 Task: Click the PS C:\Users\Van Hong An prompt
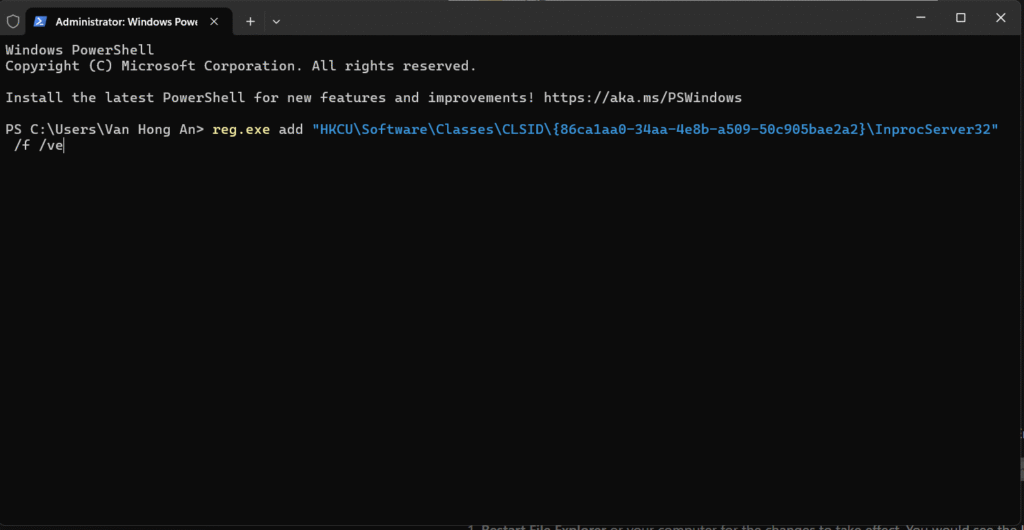104,130
